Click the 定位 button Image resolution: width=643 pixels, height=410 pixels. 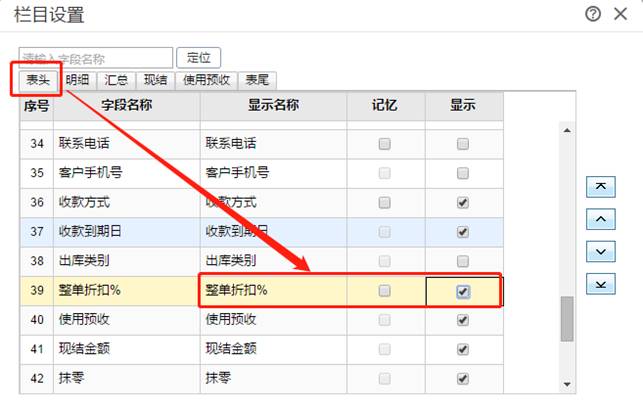point(198,58)
